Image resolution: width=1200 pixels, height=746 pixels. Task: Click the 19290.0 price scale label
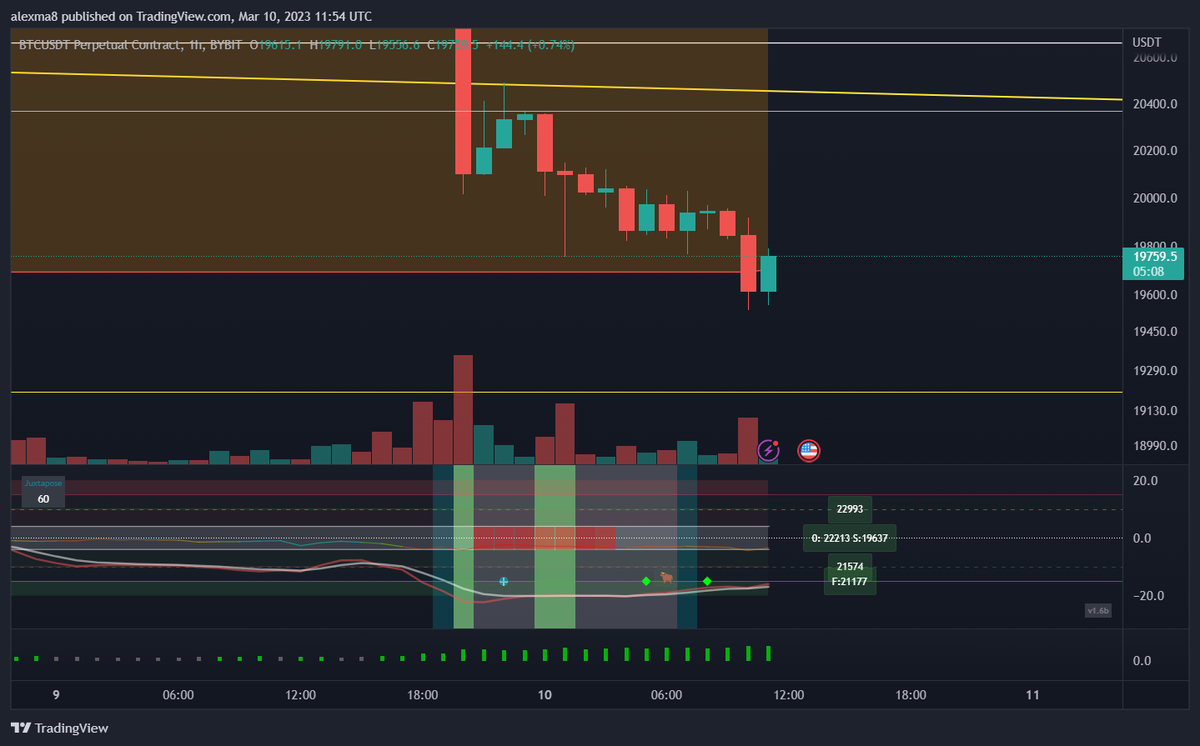[x=1153, y=371]
